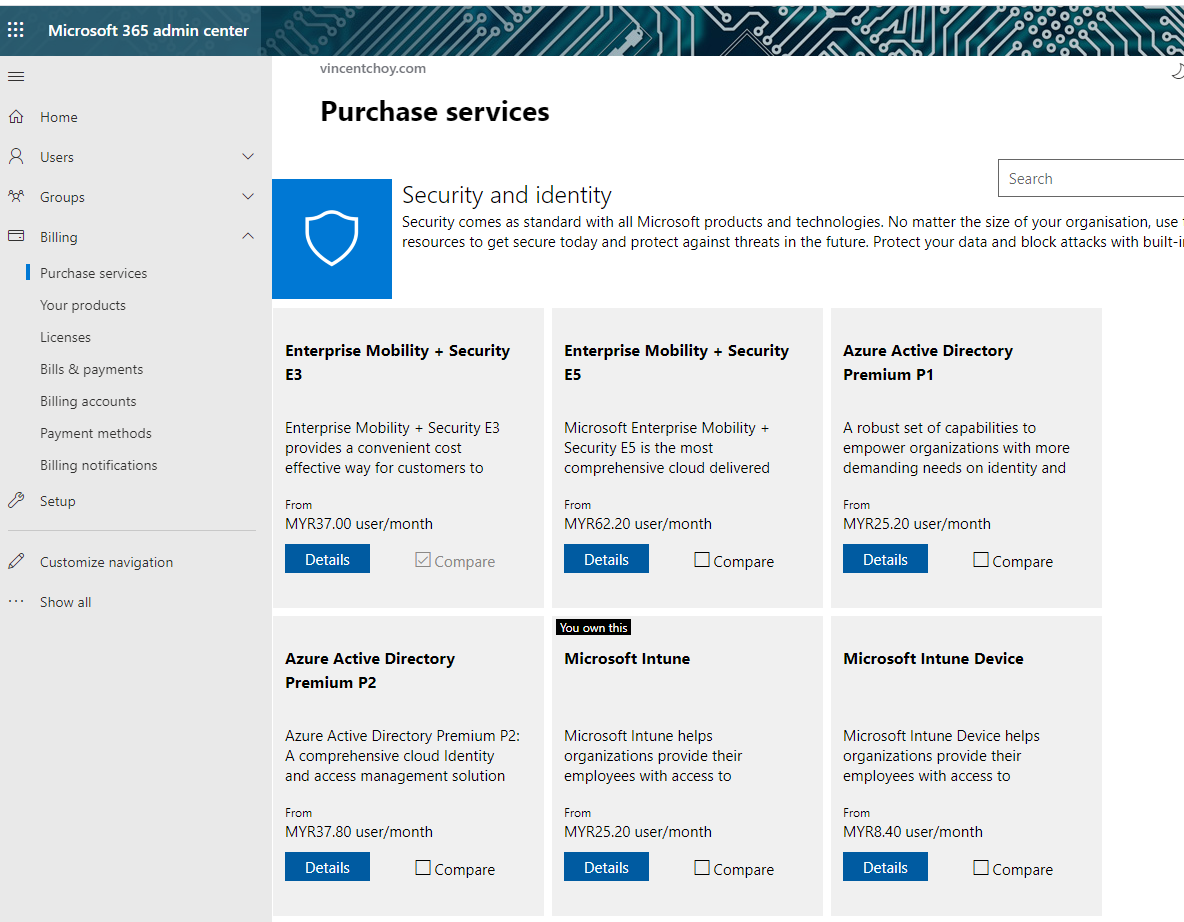Expand the Groups menu chevron

pos(248,196)
